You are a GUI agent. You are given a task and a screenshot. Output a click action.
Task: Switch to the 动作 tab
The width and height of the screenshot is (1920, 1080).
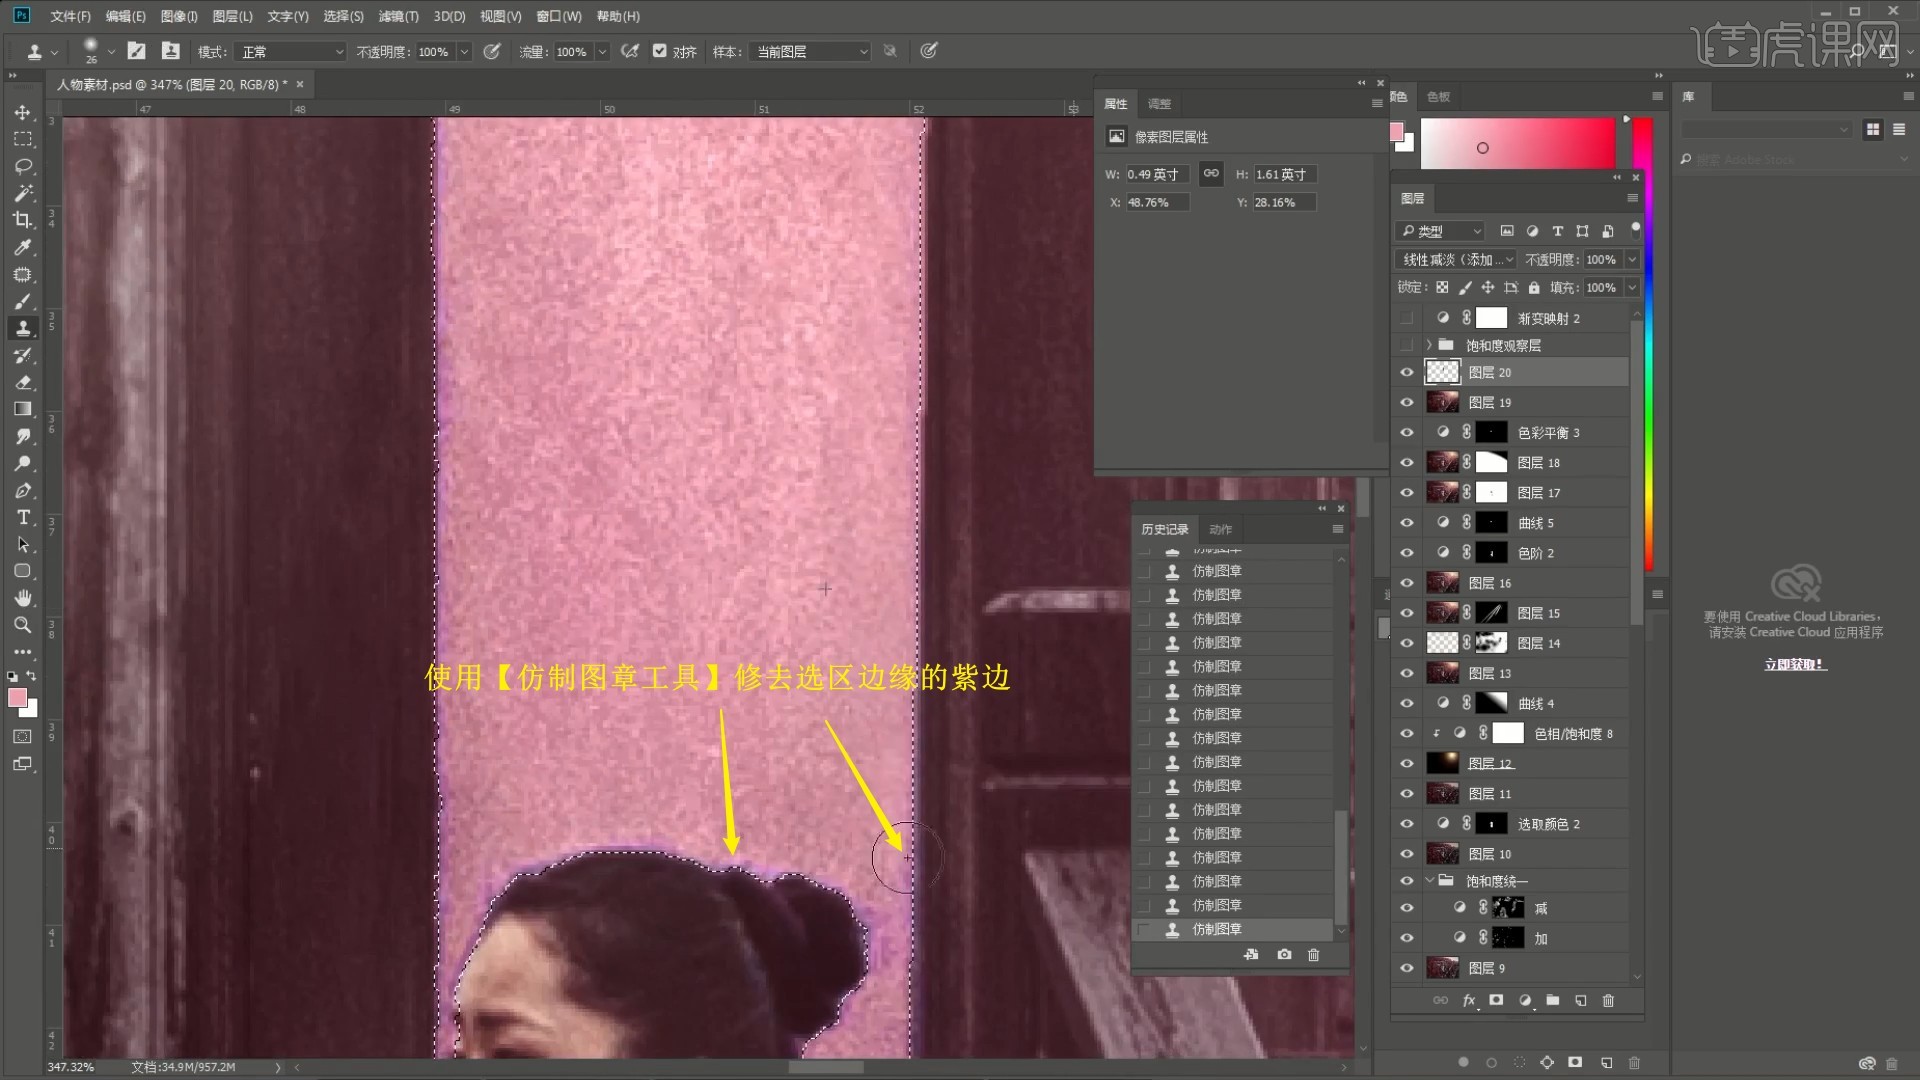[x=1220, y=529]
